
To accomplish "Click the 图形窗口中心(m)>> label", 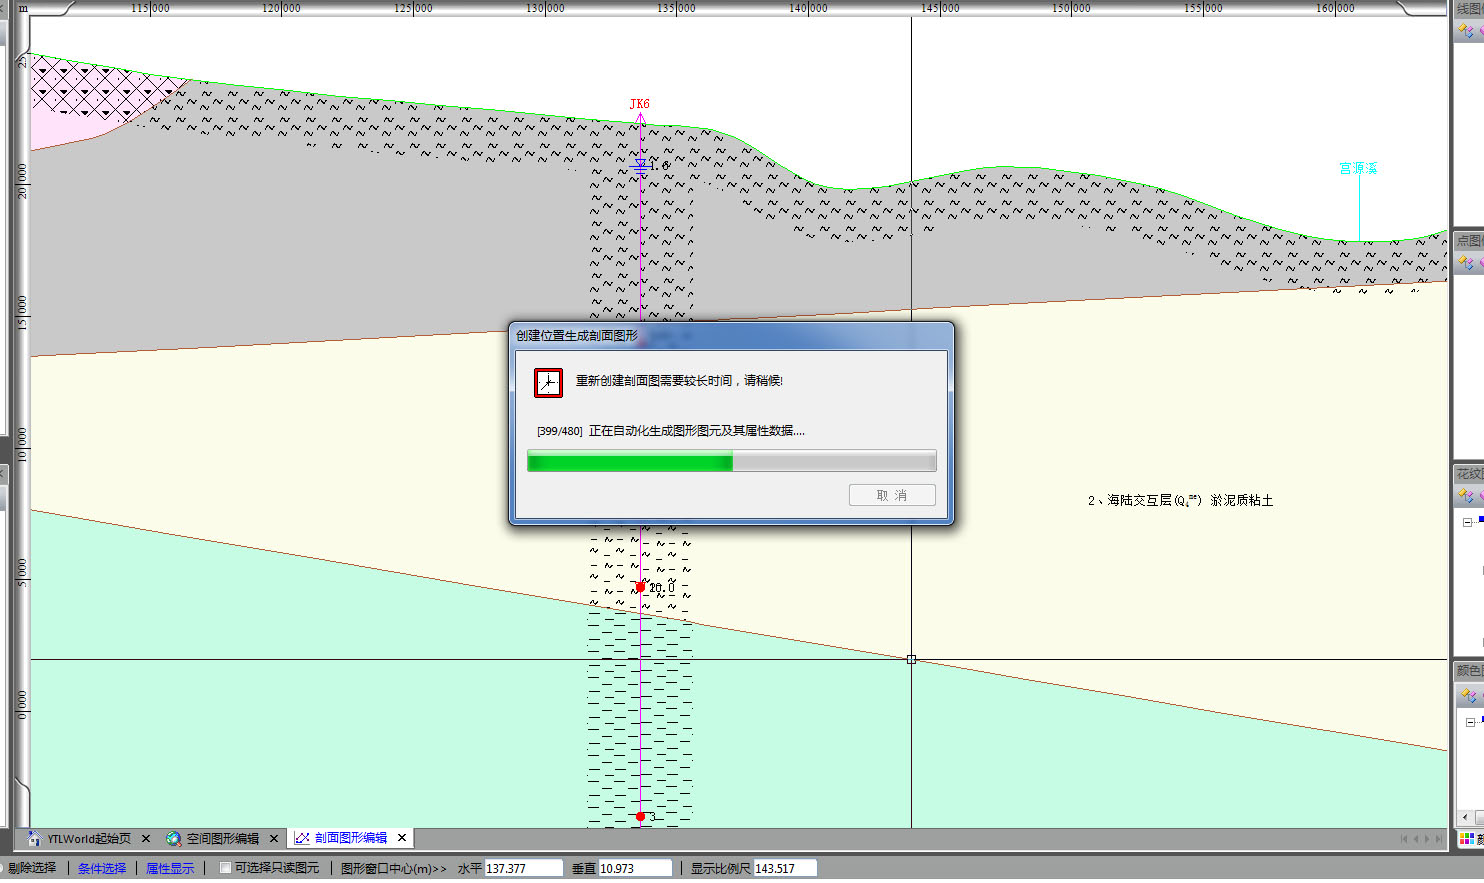I will (394, 868).
